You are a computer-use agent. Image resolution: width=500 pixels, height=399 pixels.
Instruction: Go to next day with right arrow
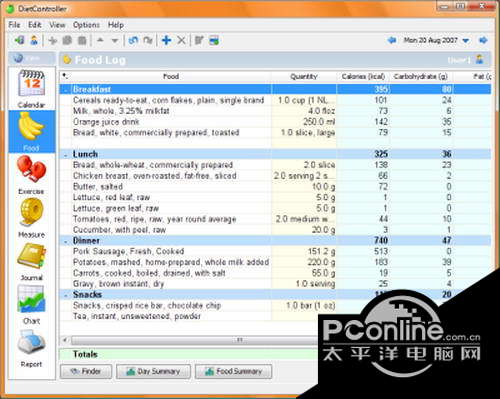tap(483, 40)
